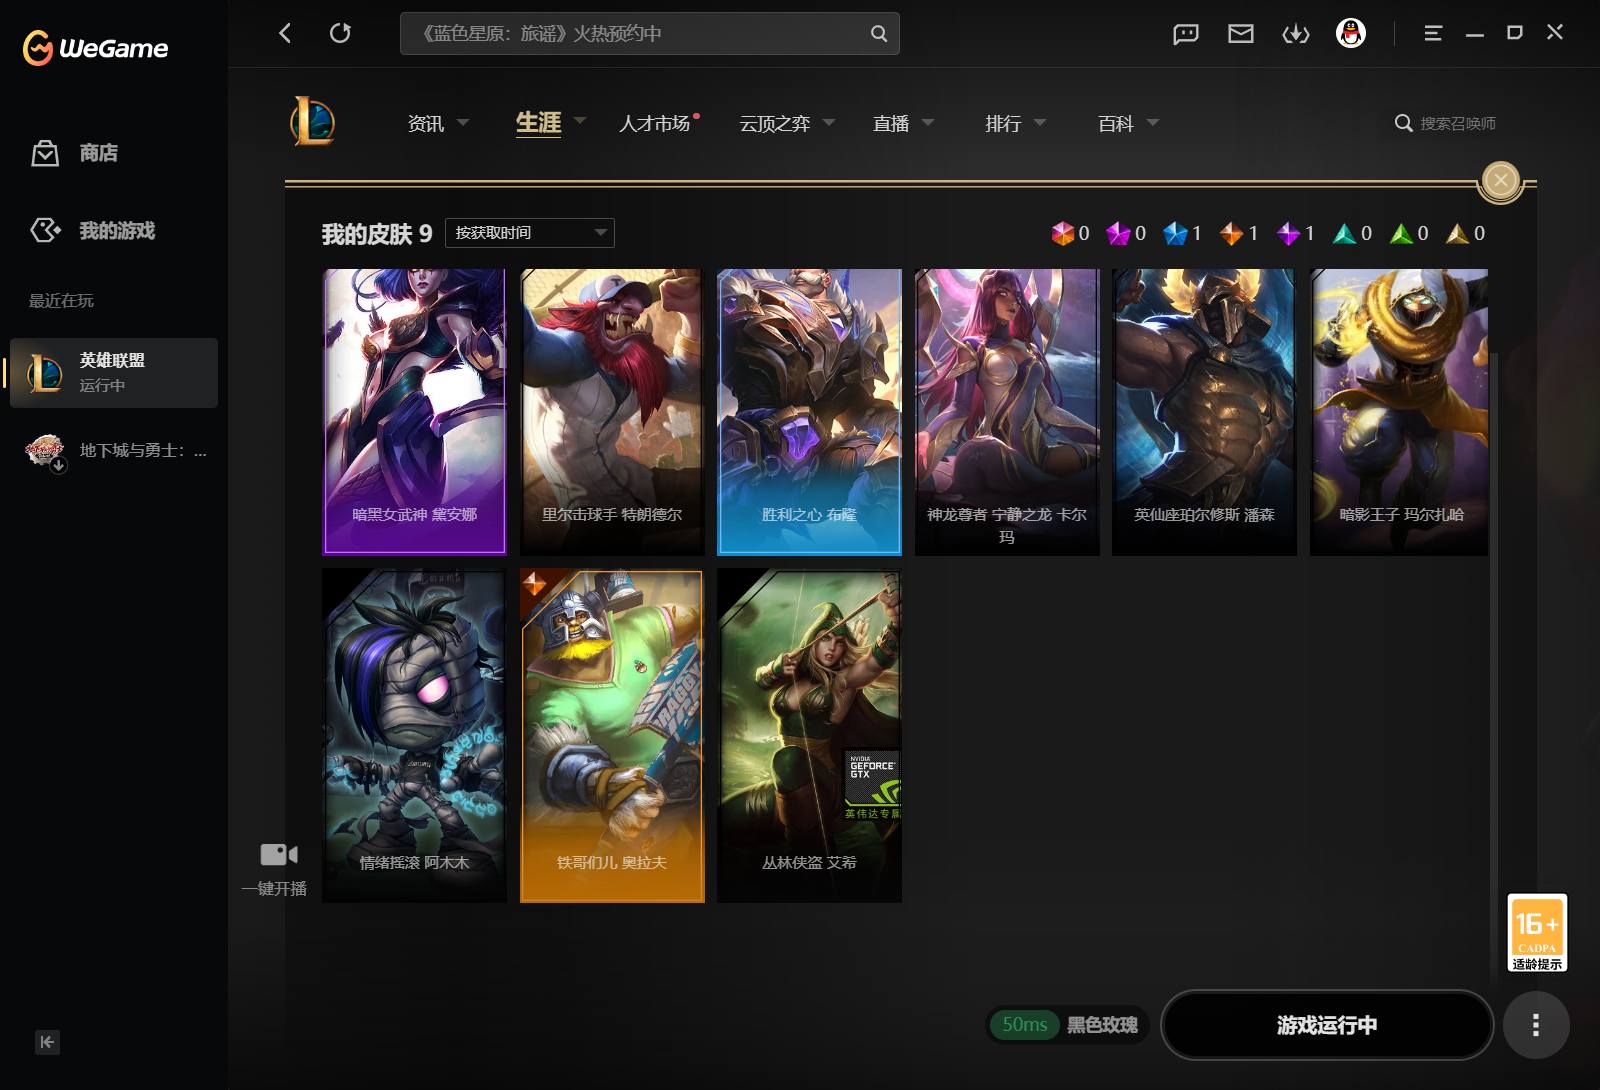Screen dimensions: 1600x1090
Task: Click the 一键开播 label
Action: coord(274,888)
